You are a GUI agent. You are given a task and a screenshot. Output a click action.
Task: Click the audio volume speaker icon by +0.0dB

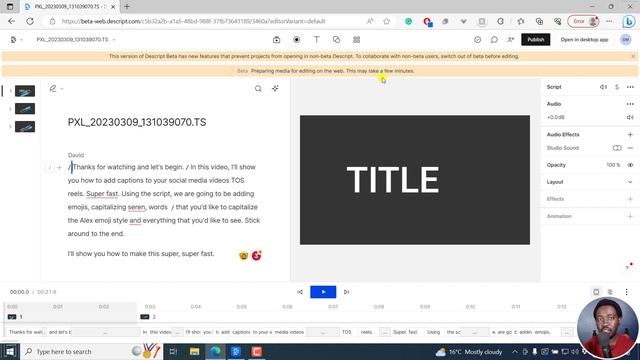point(630,117)
